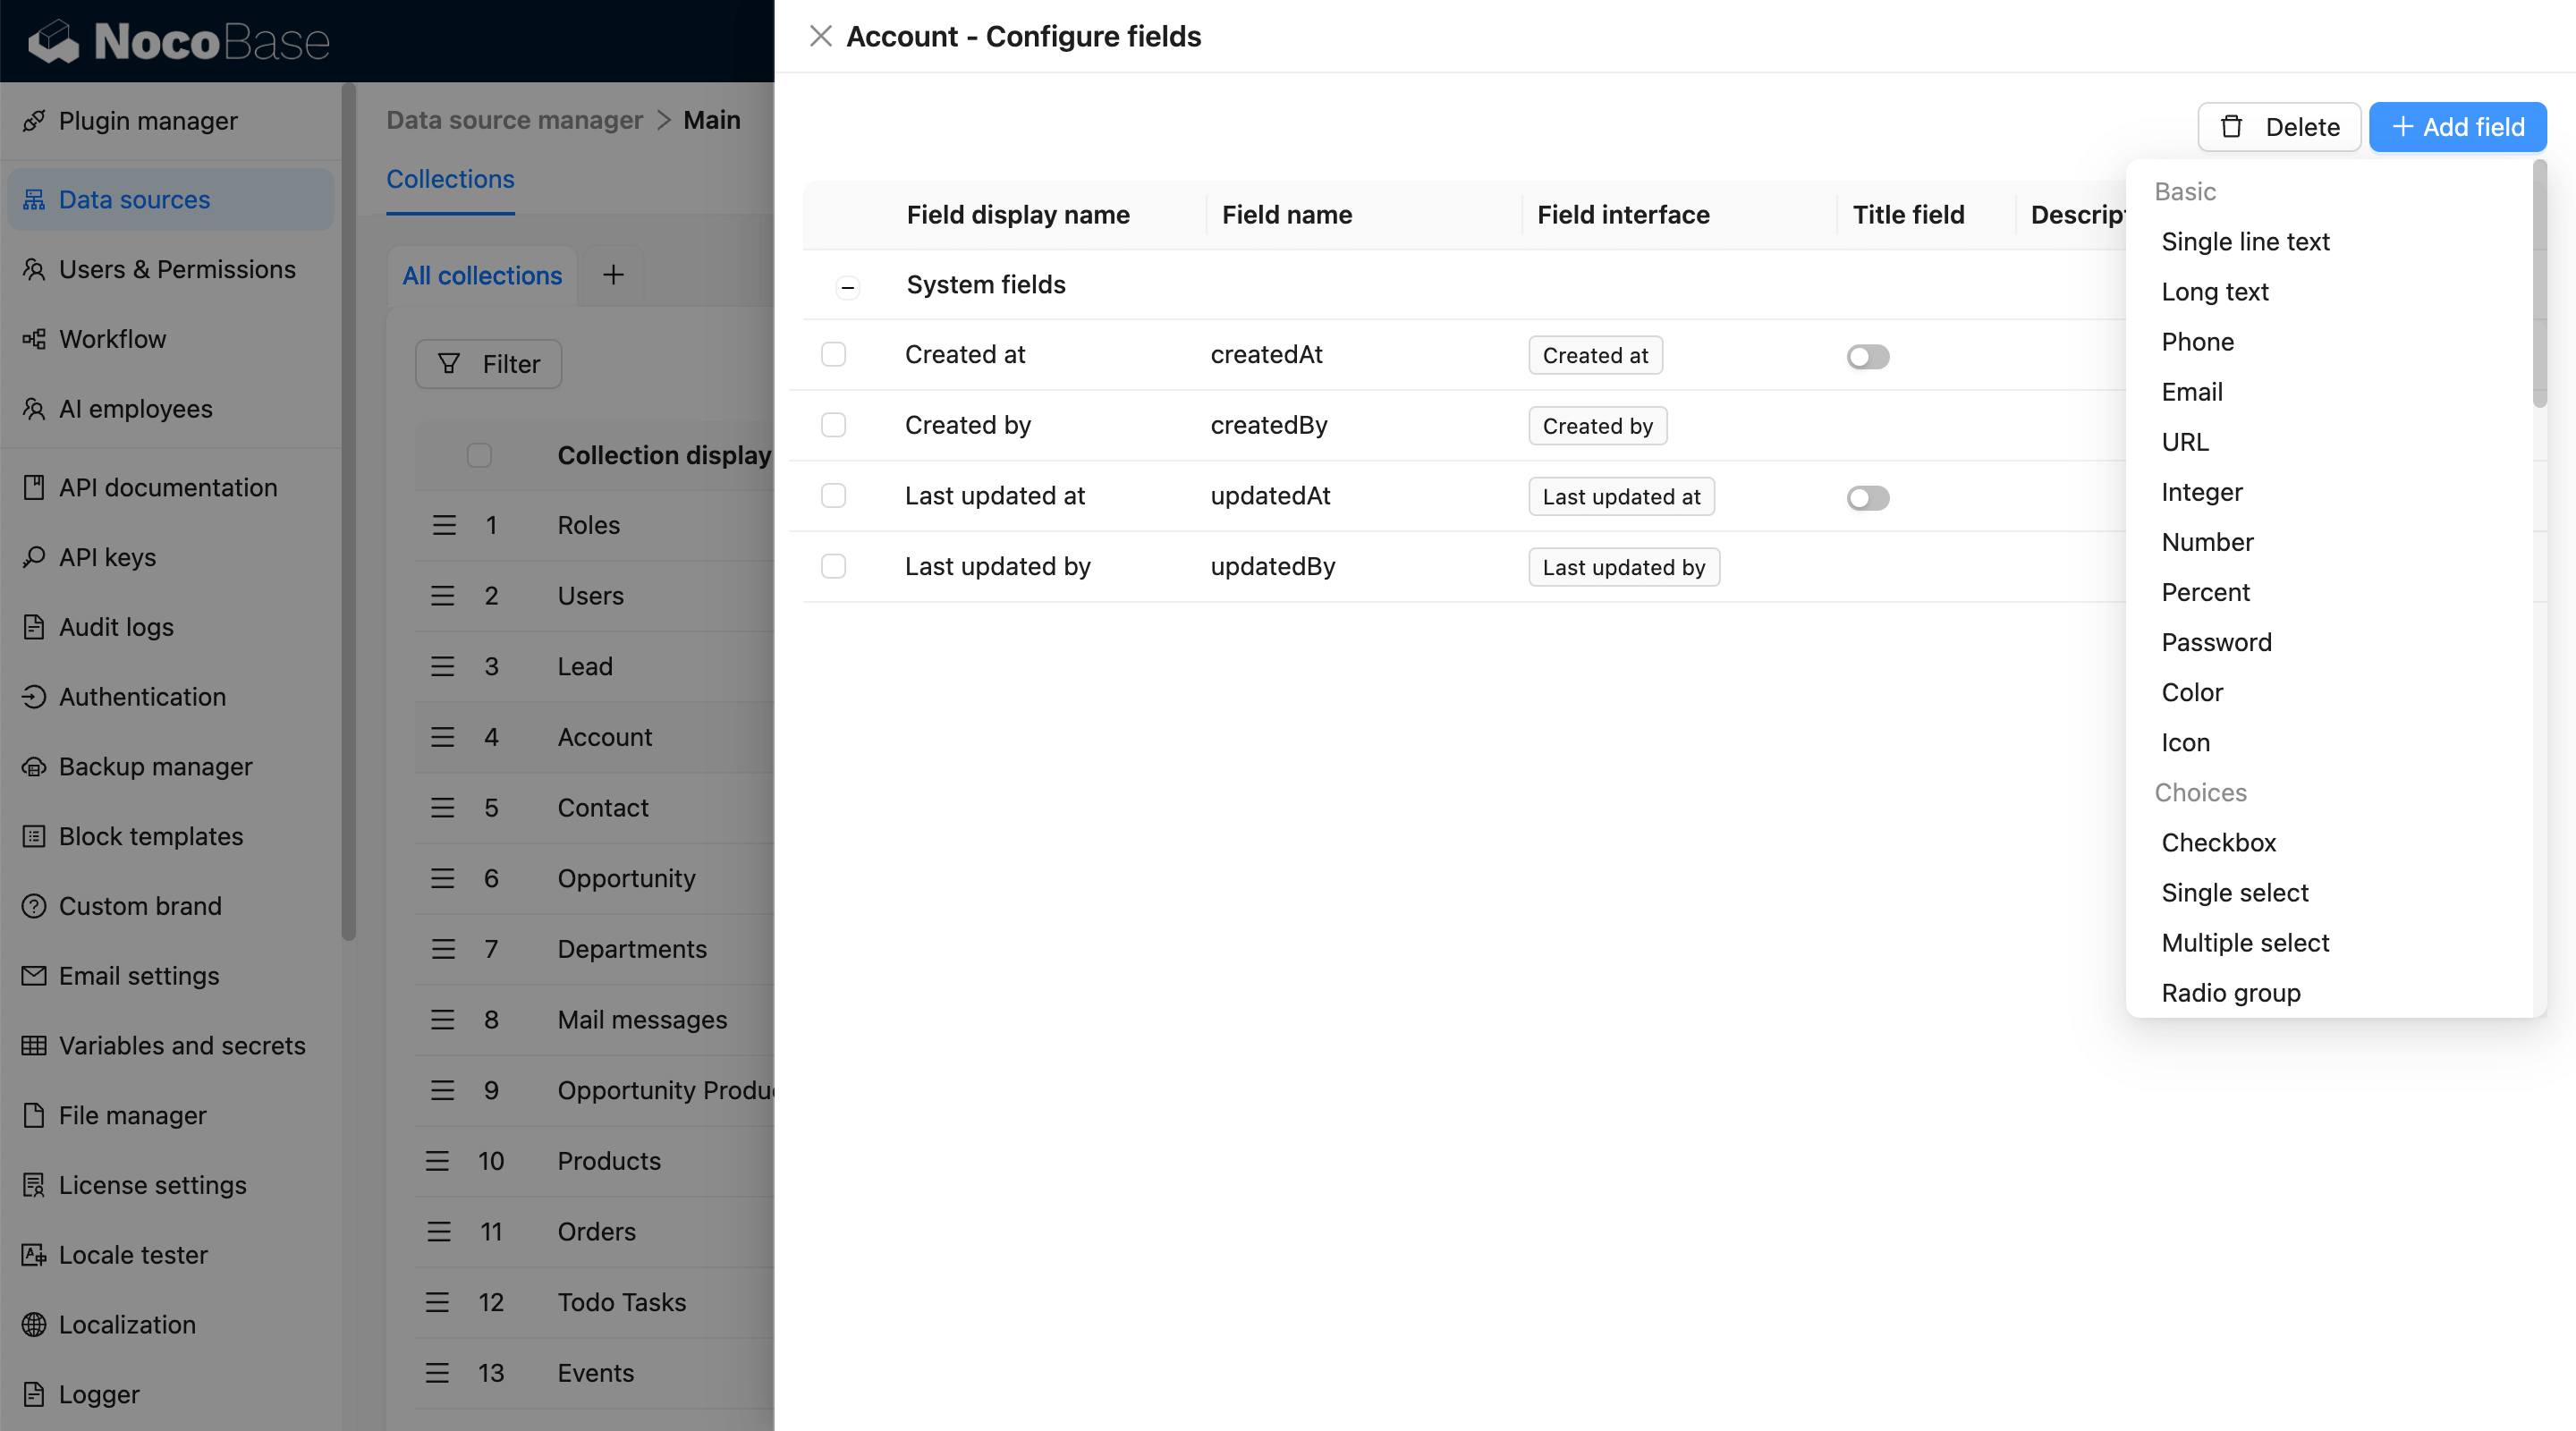This screenshot has height=1431, width=2576.
Task: Select the All collections tab
Action: click(x=481, y=275)
